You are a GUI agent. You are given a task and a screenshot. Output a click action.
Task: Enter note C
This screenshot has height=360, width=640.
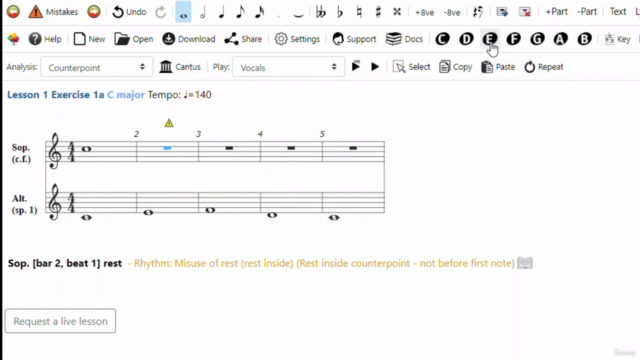click(x=442, y=39)
